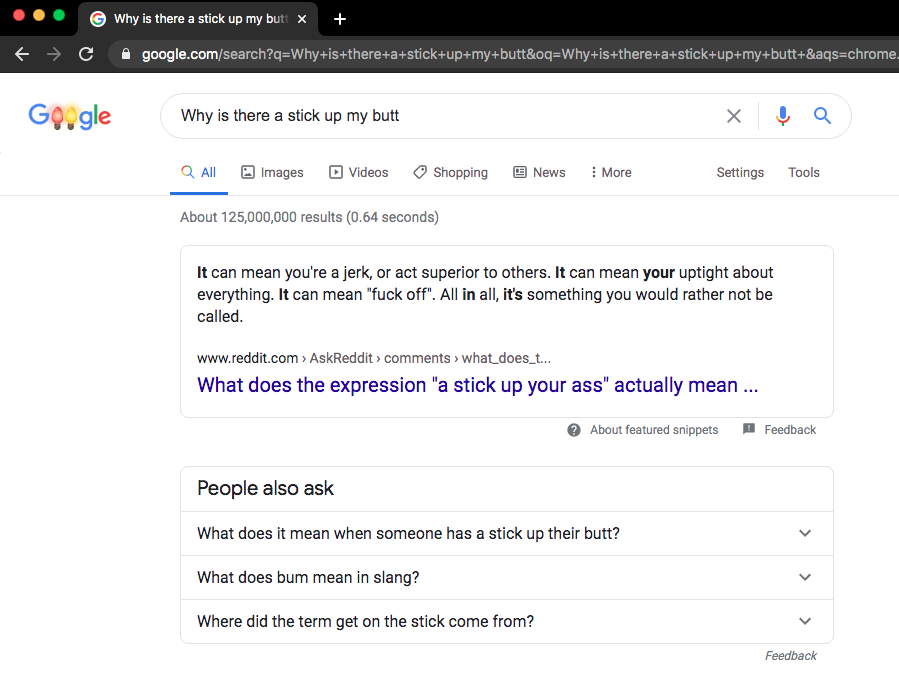This screenshot has width=899, height=675.
Task: Expand 'What does bum mean in slang?'
Action: tap(507, 578)
